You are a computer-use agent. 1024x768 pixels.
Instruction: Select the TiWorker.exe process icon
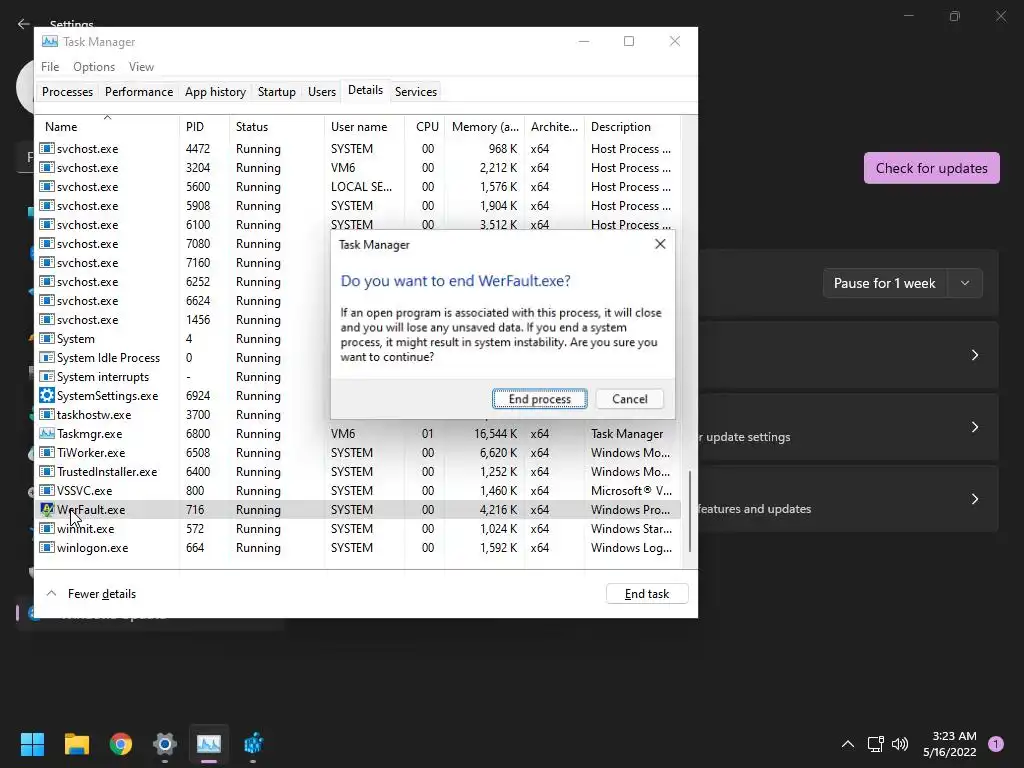click(46, 452)
